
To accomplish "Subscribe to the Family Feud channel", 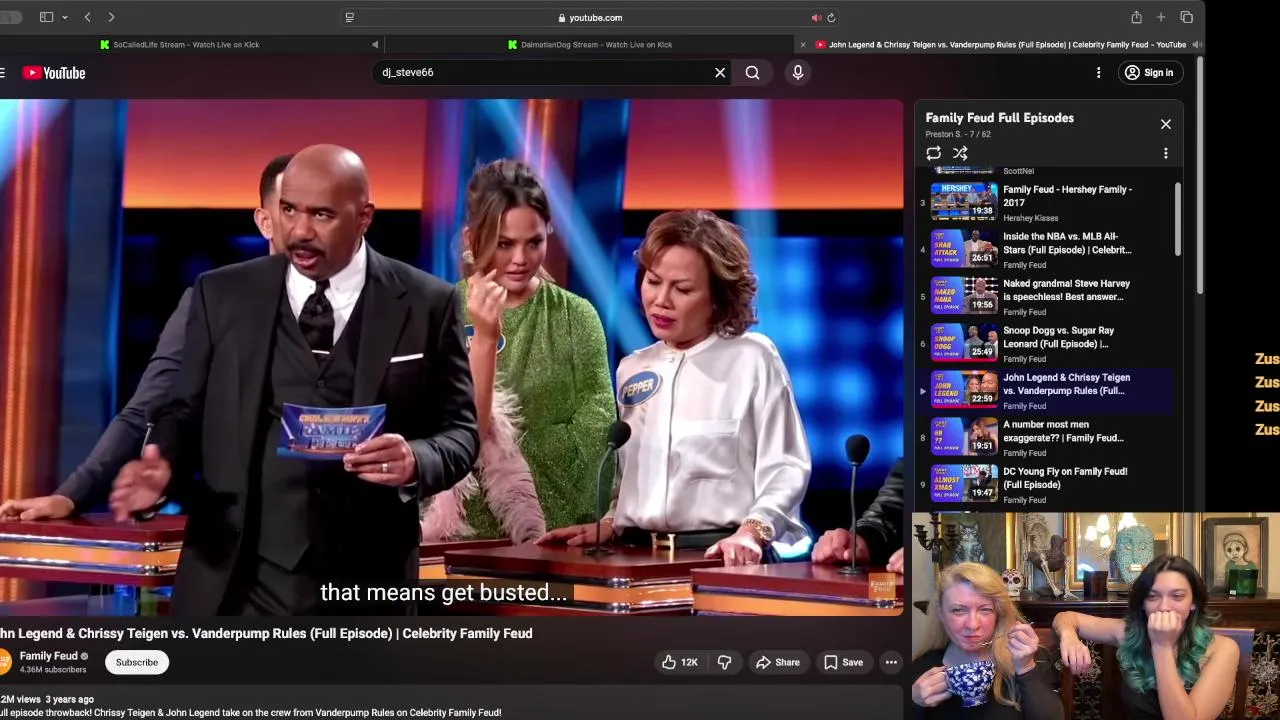I will pos(137,662).
